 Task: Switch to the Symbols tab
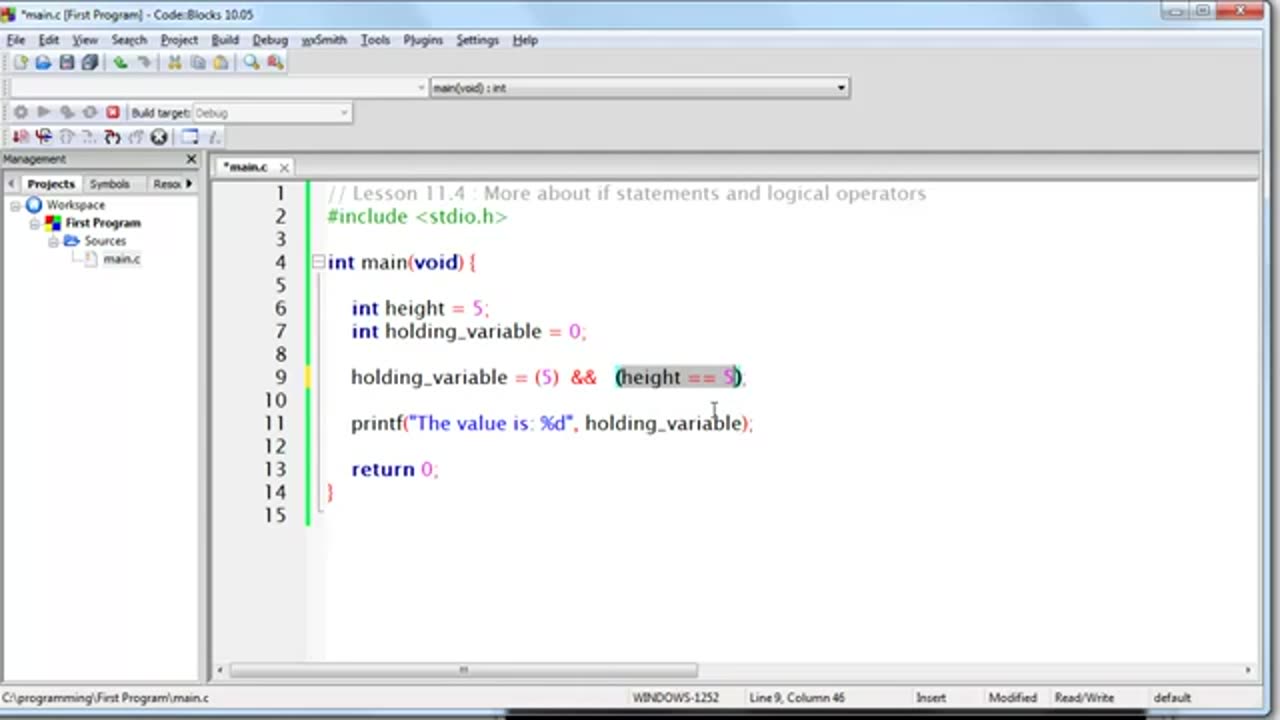click(x=109, y=184)
